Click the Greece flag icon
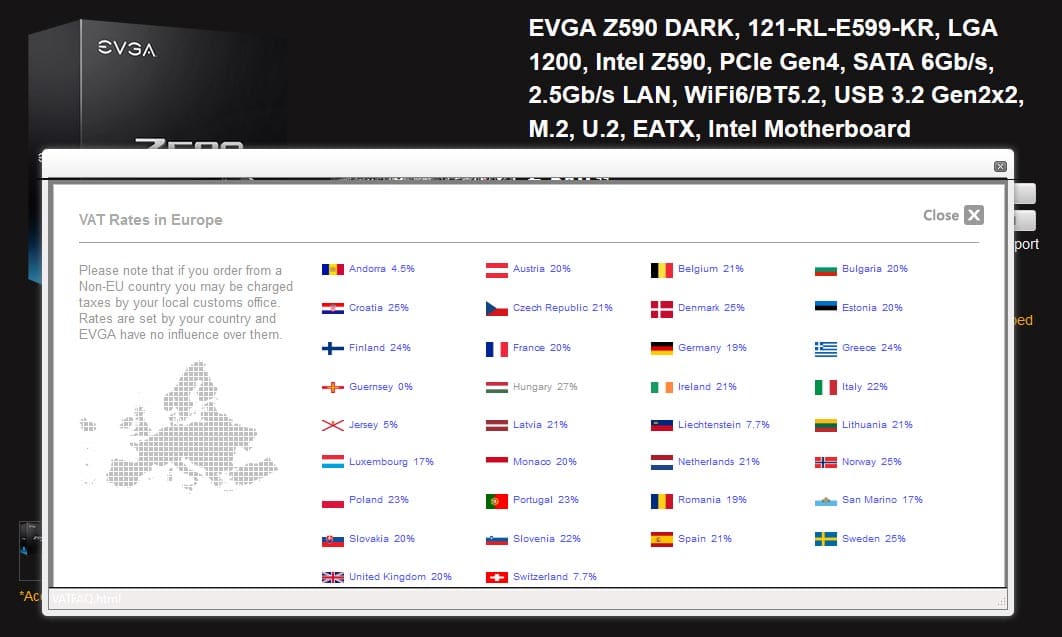1062x637 pixels. click(826, 349)
